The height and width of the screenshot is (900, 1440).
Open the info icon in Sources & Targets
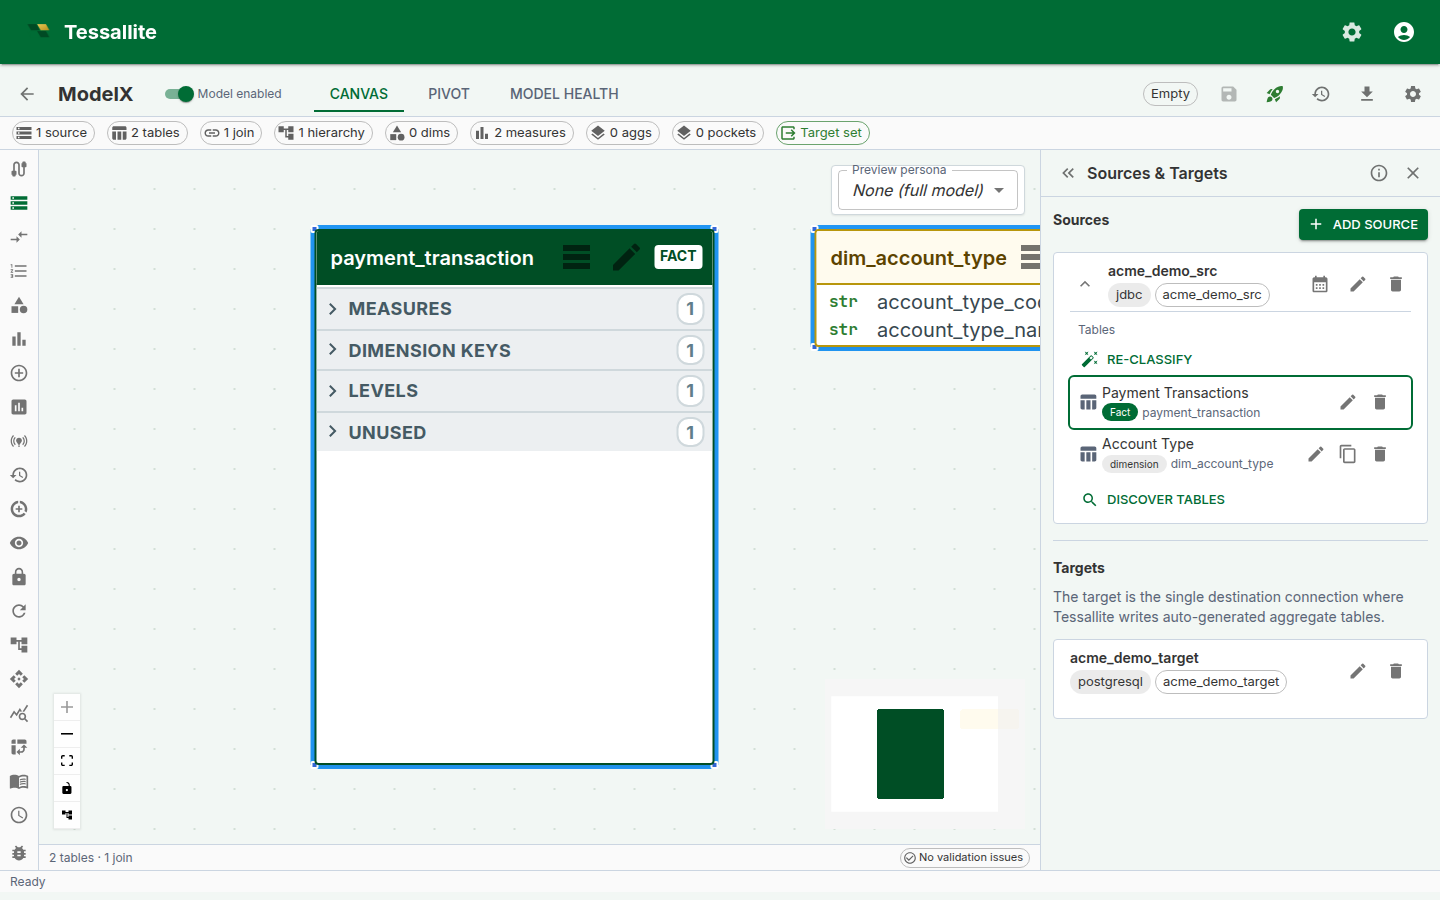(x=1379, y=173)
